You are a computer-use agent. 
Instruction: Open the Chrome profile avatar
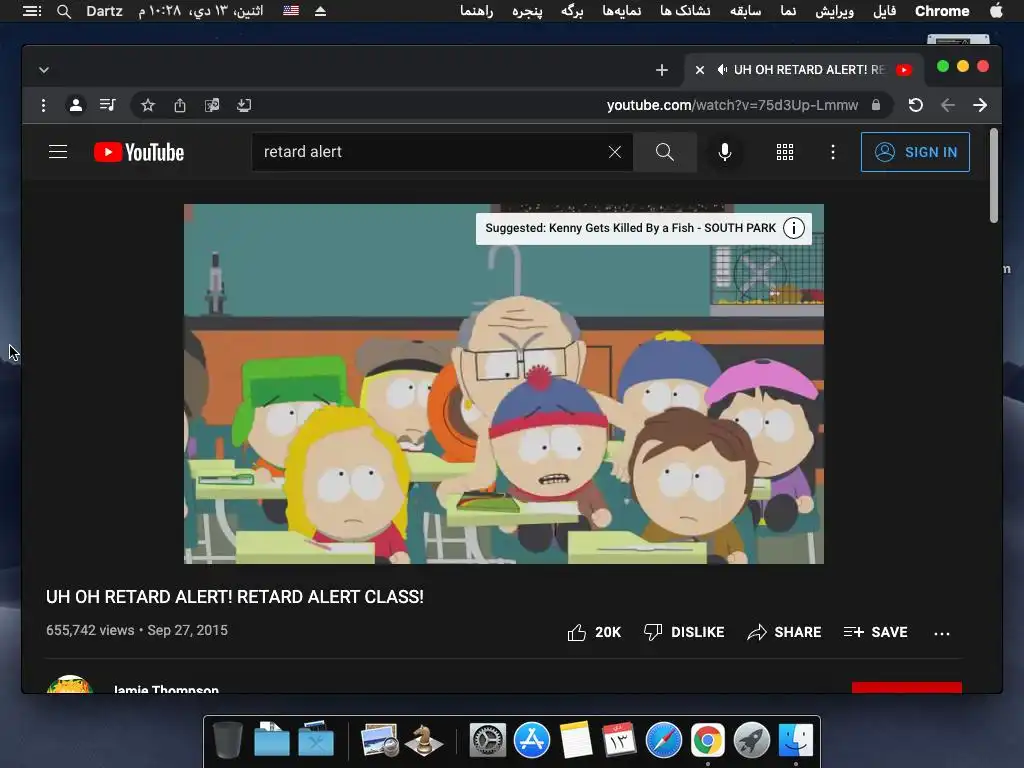click(76, 105)
